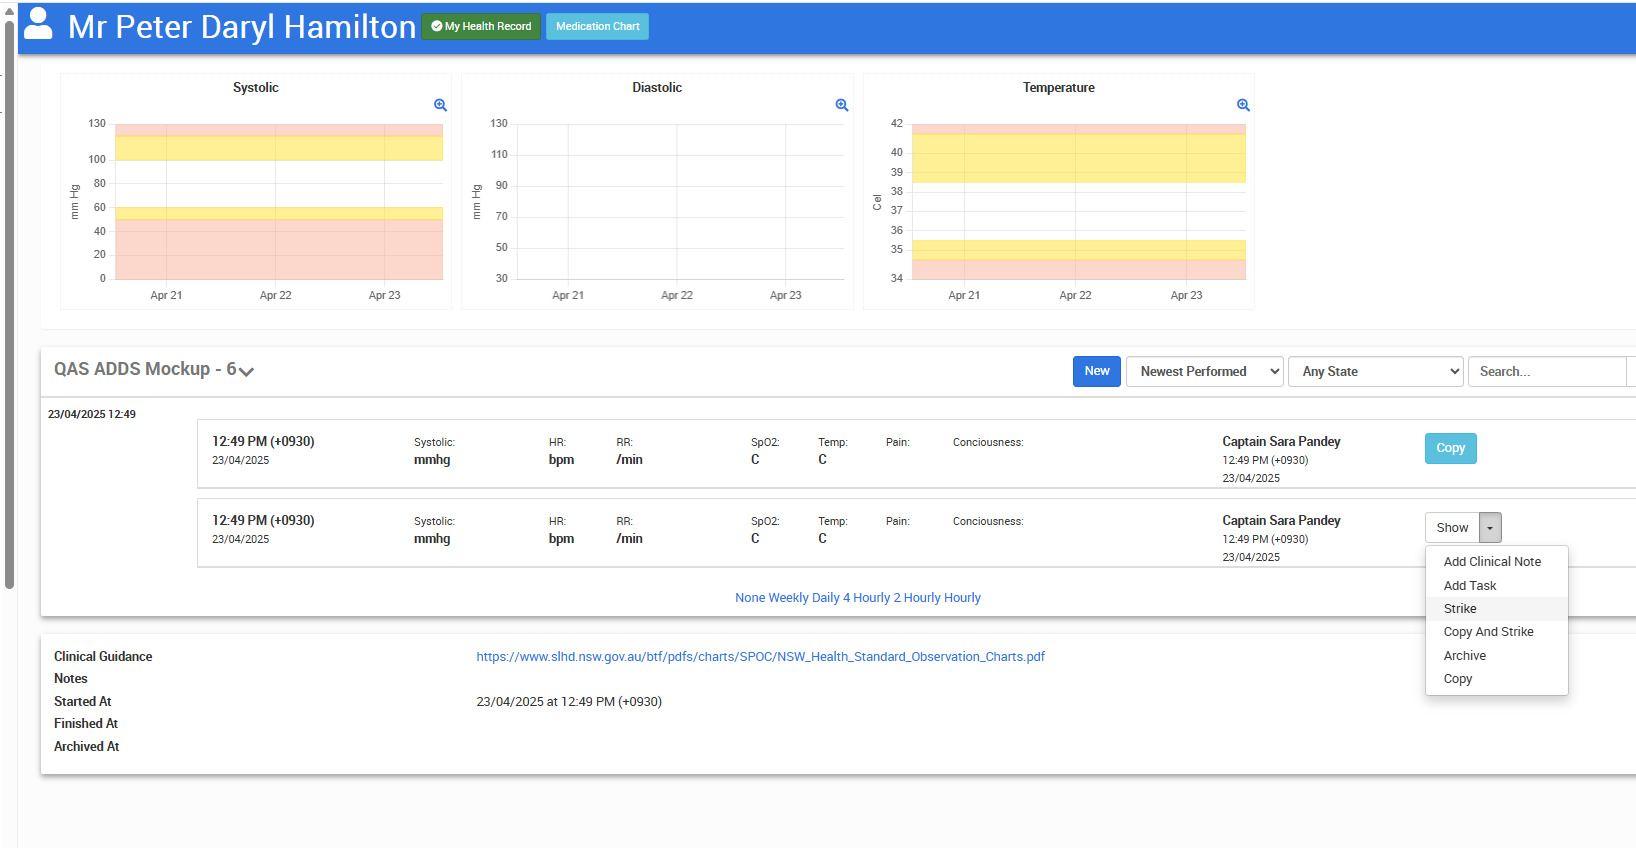Toggle the caret beside the Show button
The height and width of the screenshot is (848, 1636).
1490,528
